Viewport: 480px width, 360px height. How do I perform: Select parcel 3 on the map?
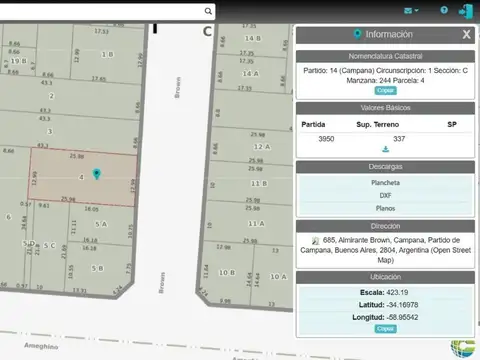(50, 131)
